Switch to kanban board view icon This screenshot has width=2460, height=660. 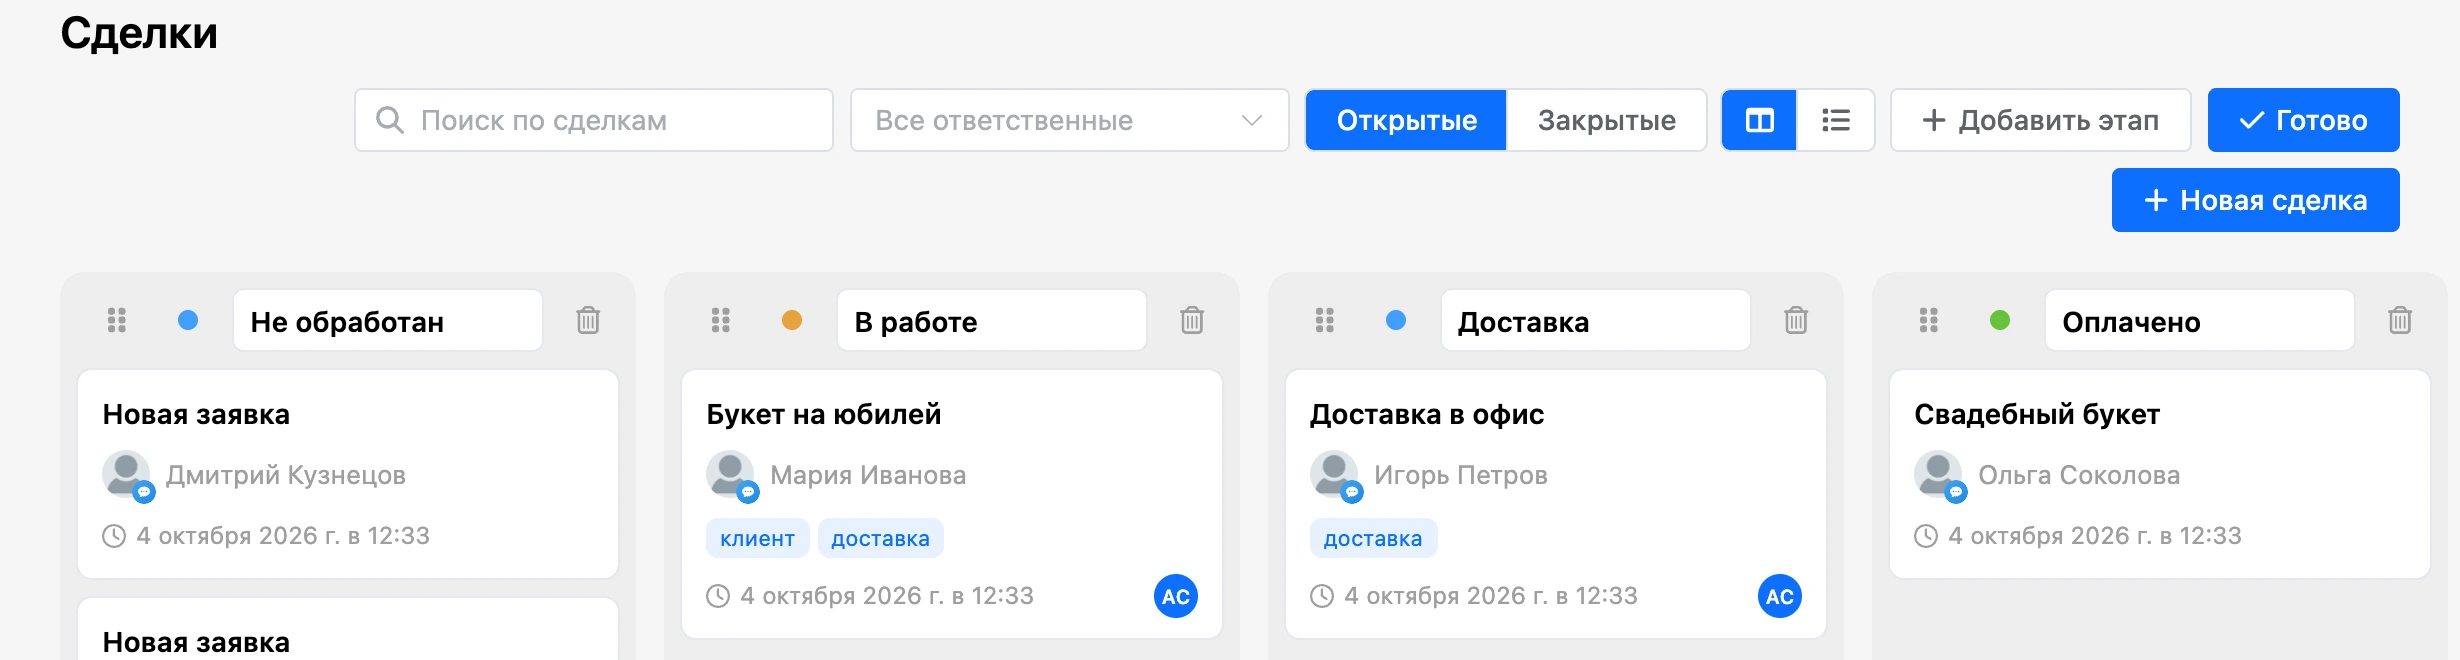(1759, 120)
